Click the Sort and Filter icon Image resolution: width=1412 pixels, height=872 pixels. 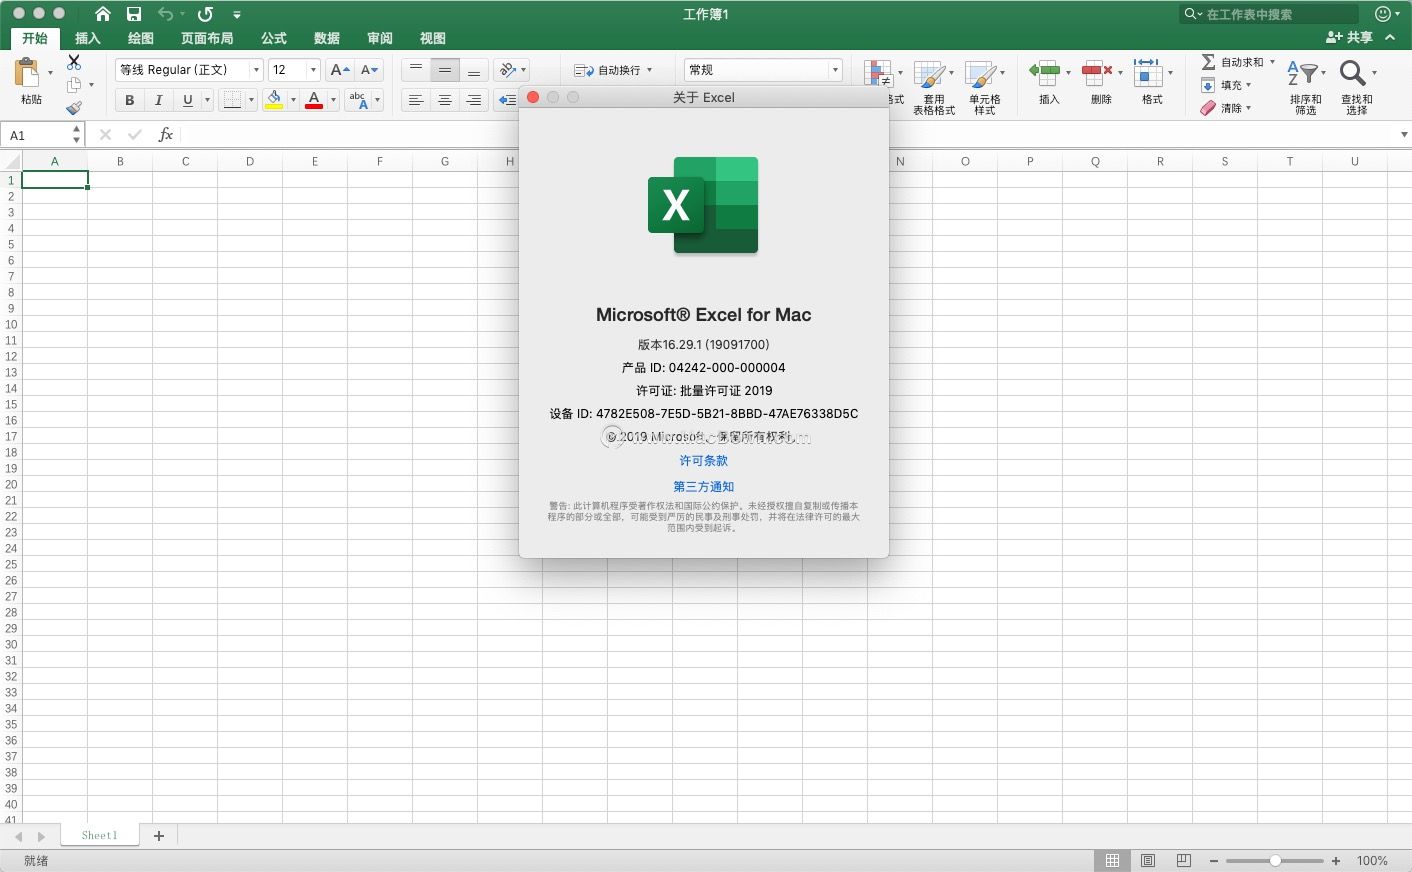click(x=1302, y=74)
